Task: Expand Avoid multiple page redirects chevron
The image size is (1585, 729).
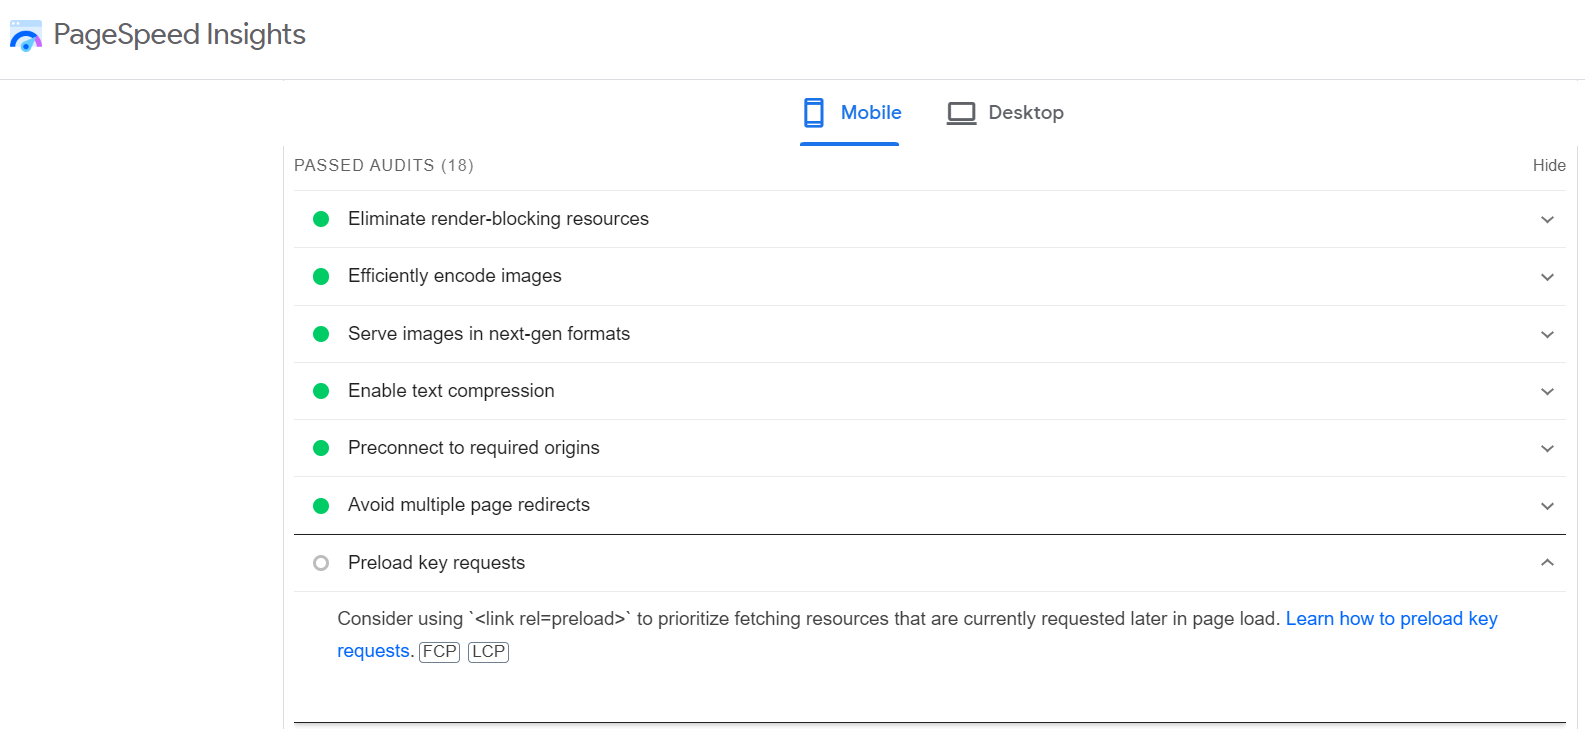Action: tap(1547, 506)
